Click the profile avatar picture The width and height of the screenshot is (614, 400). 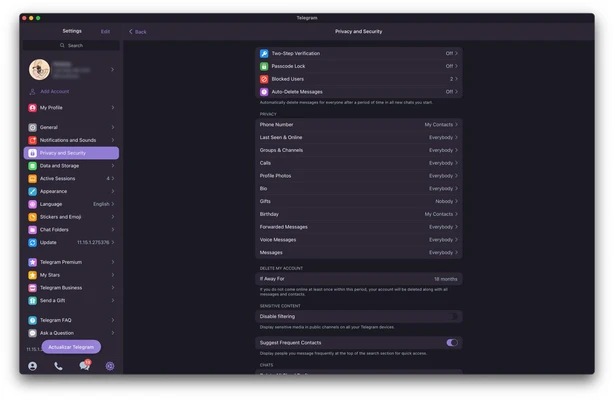tap(40, 70)
